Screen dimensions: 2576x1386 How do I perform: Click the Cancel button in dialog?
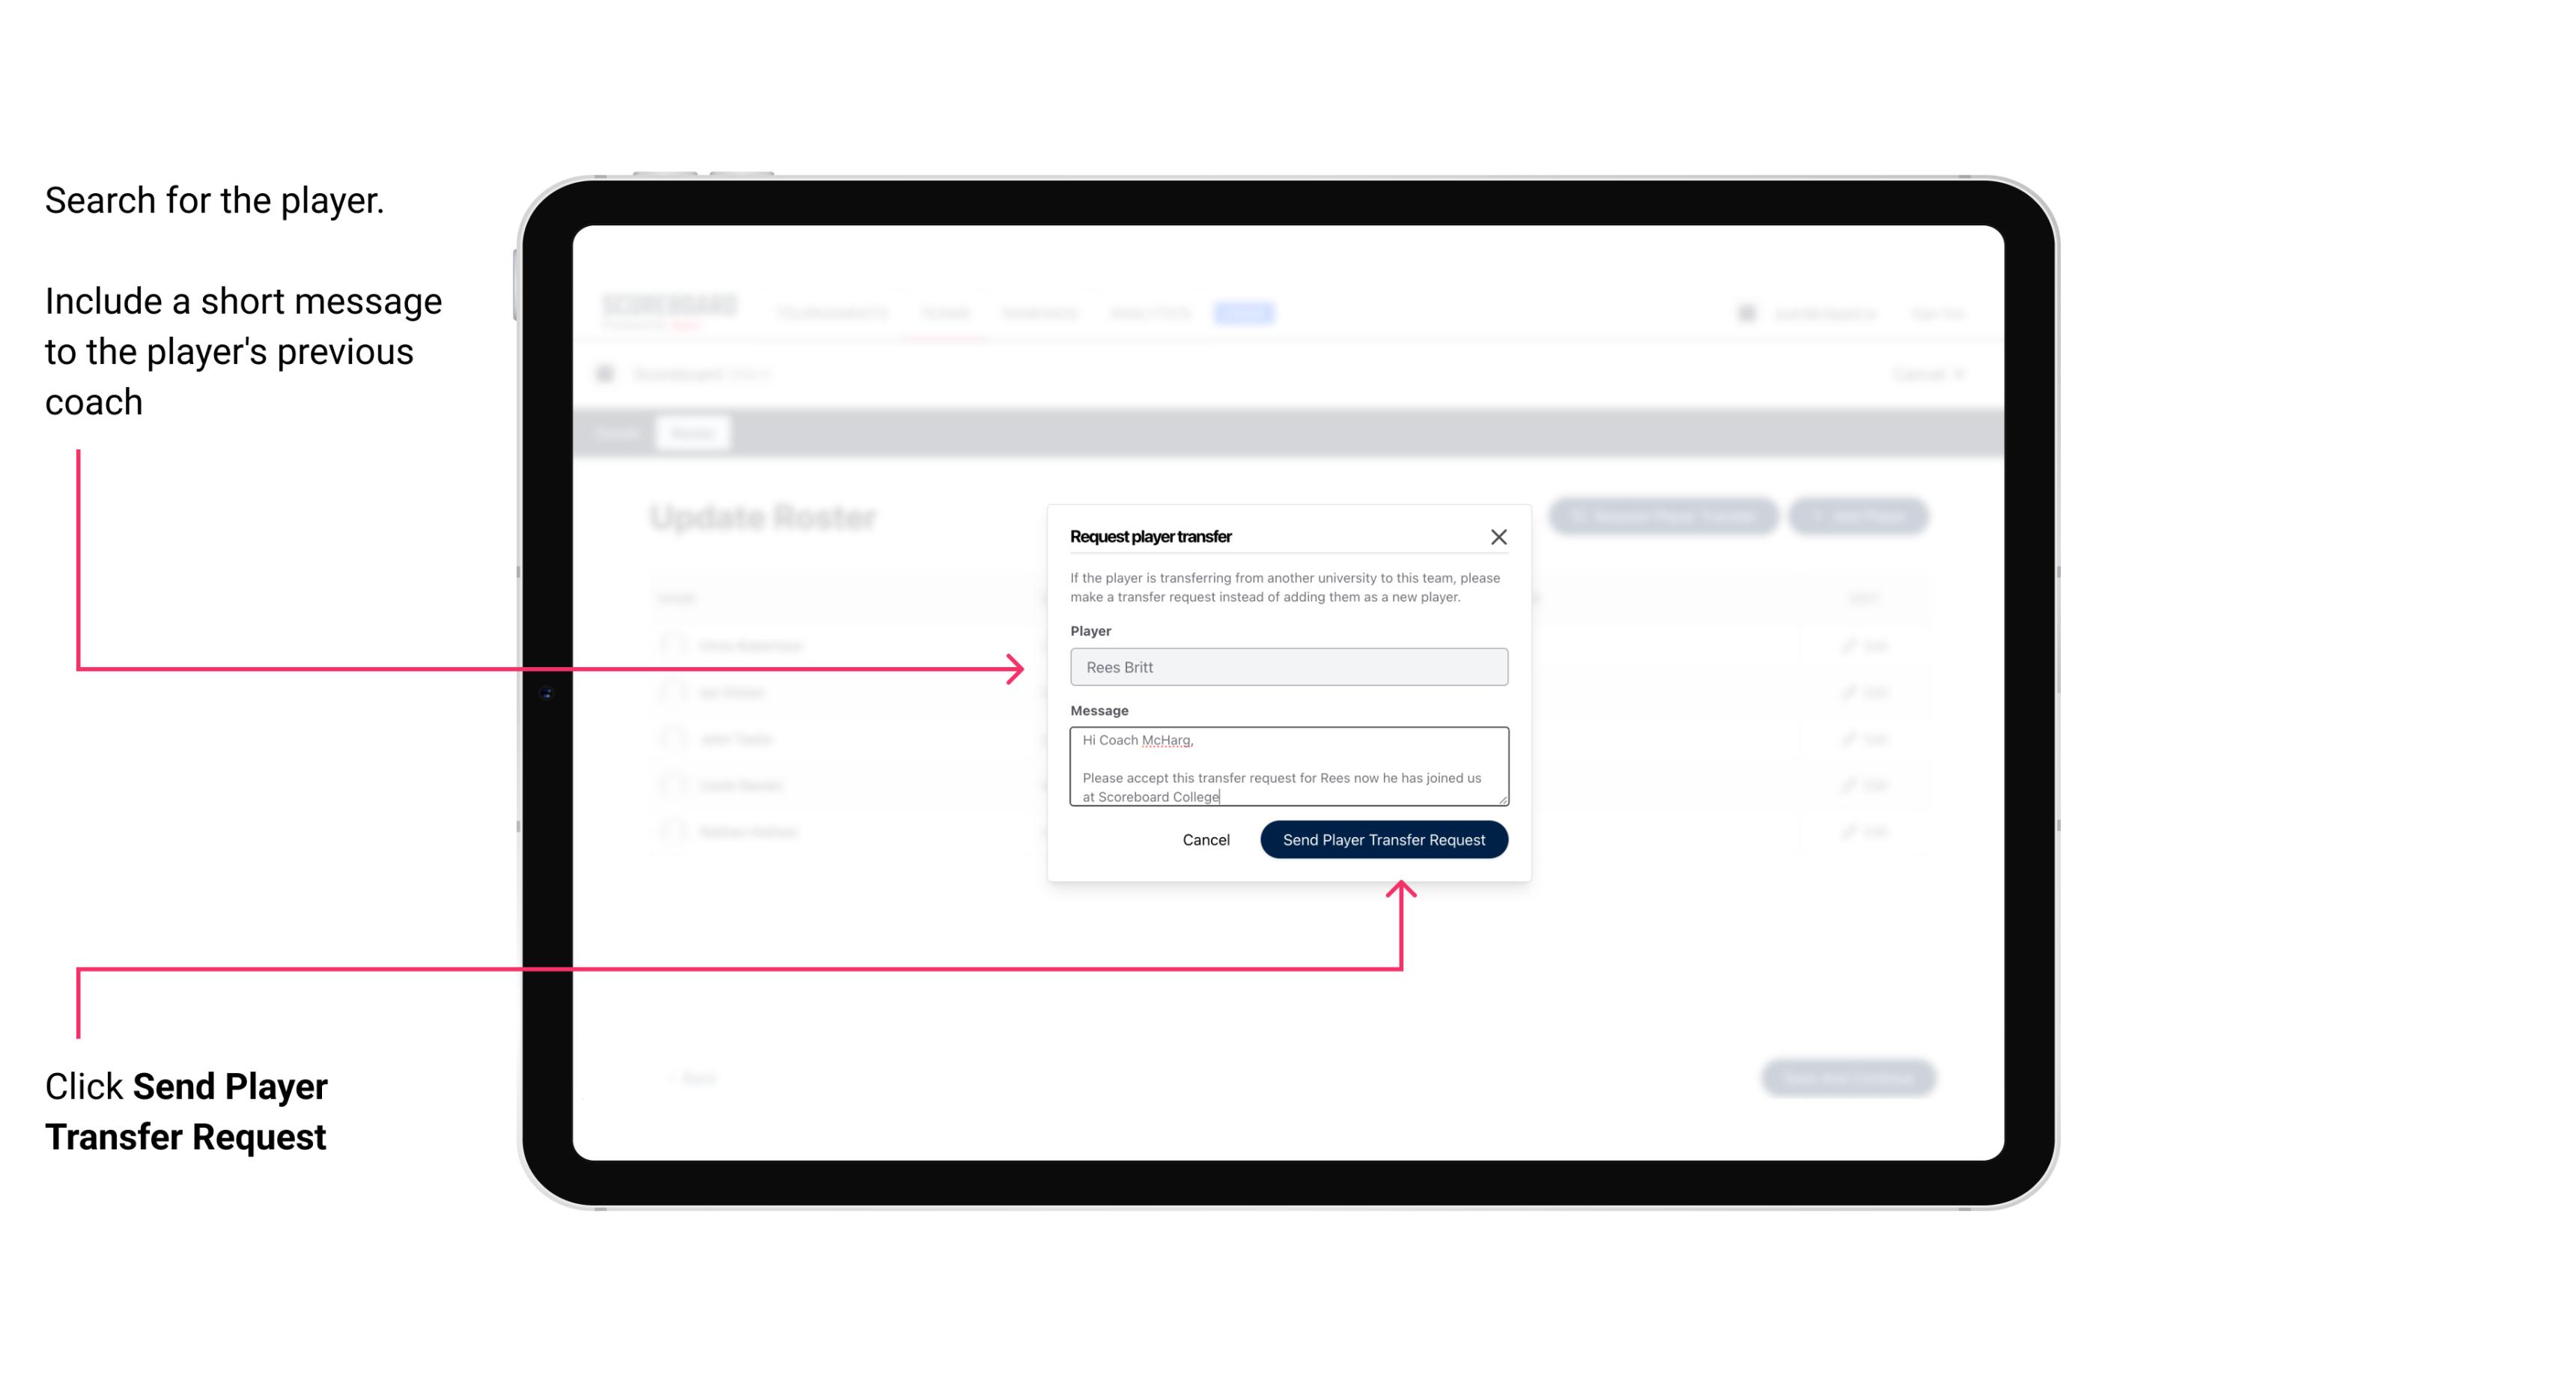[1205, 838]
